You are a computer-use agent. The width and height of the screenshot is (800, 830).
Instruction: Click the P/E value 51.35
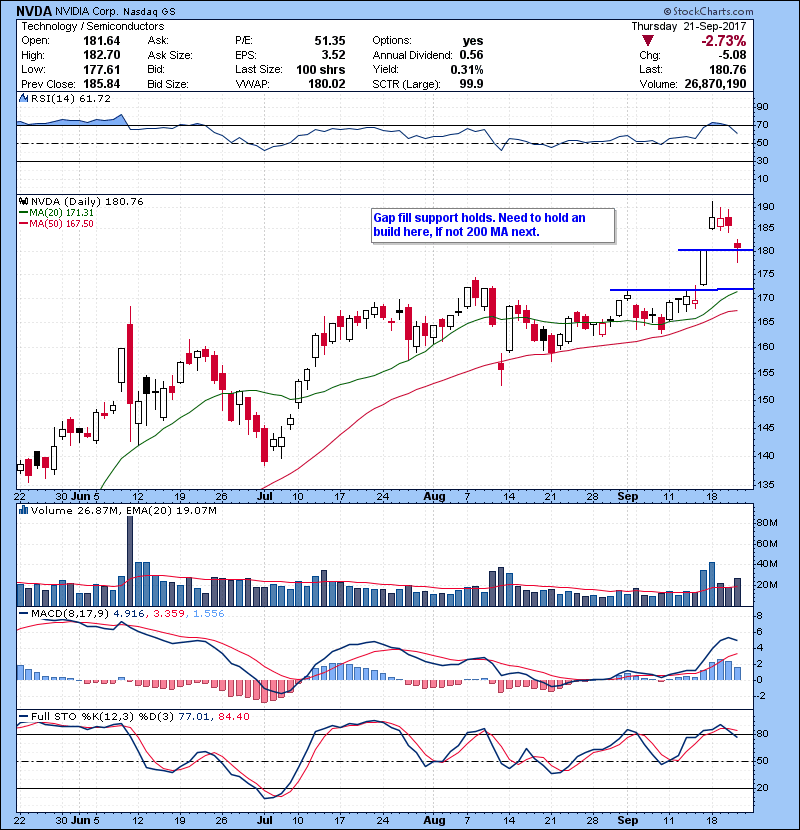(330, 41)
